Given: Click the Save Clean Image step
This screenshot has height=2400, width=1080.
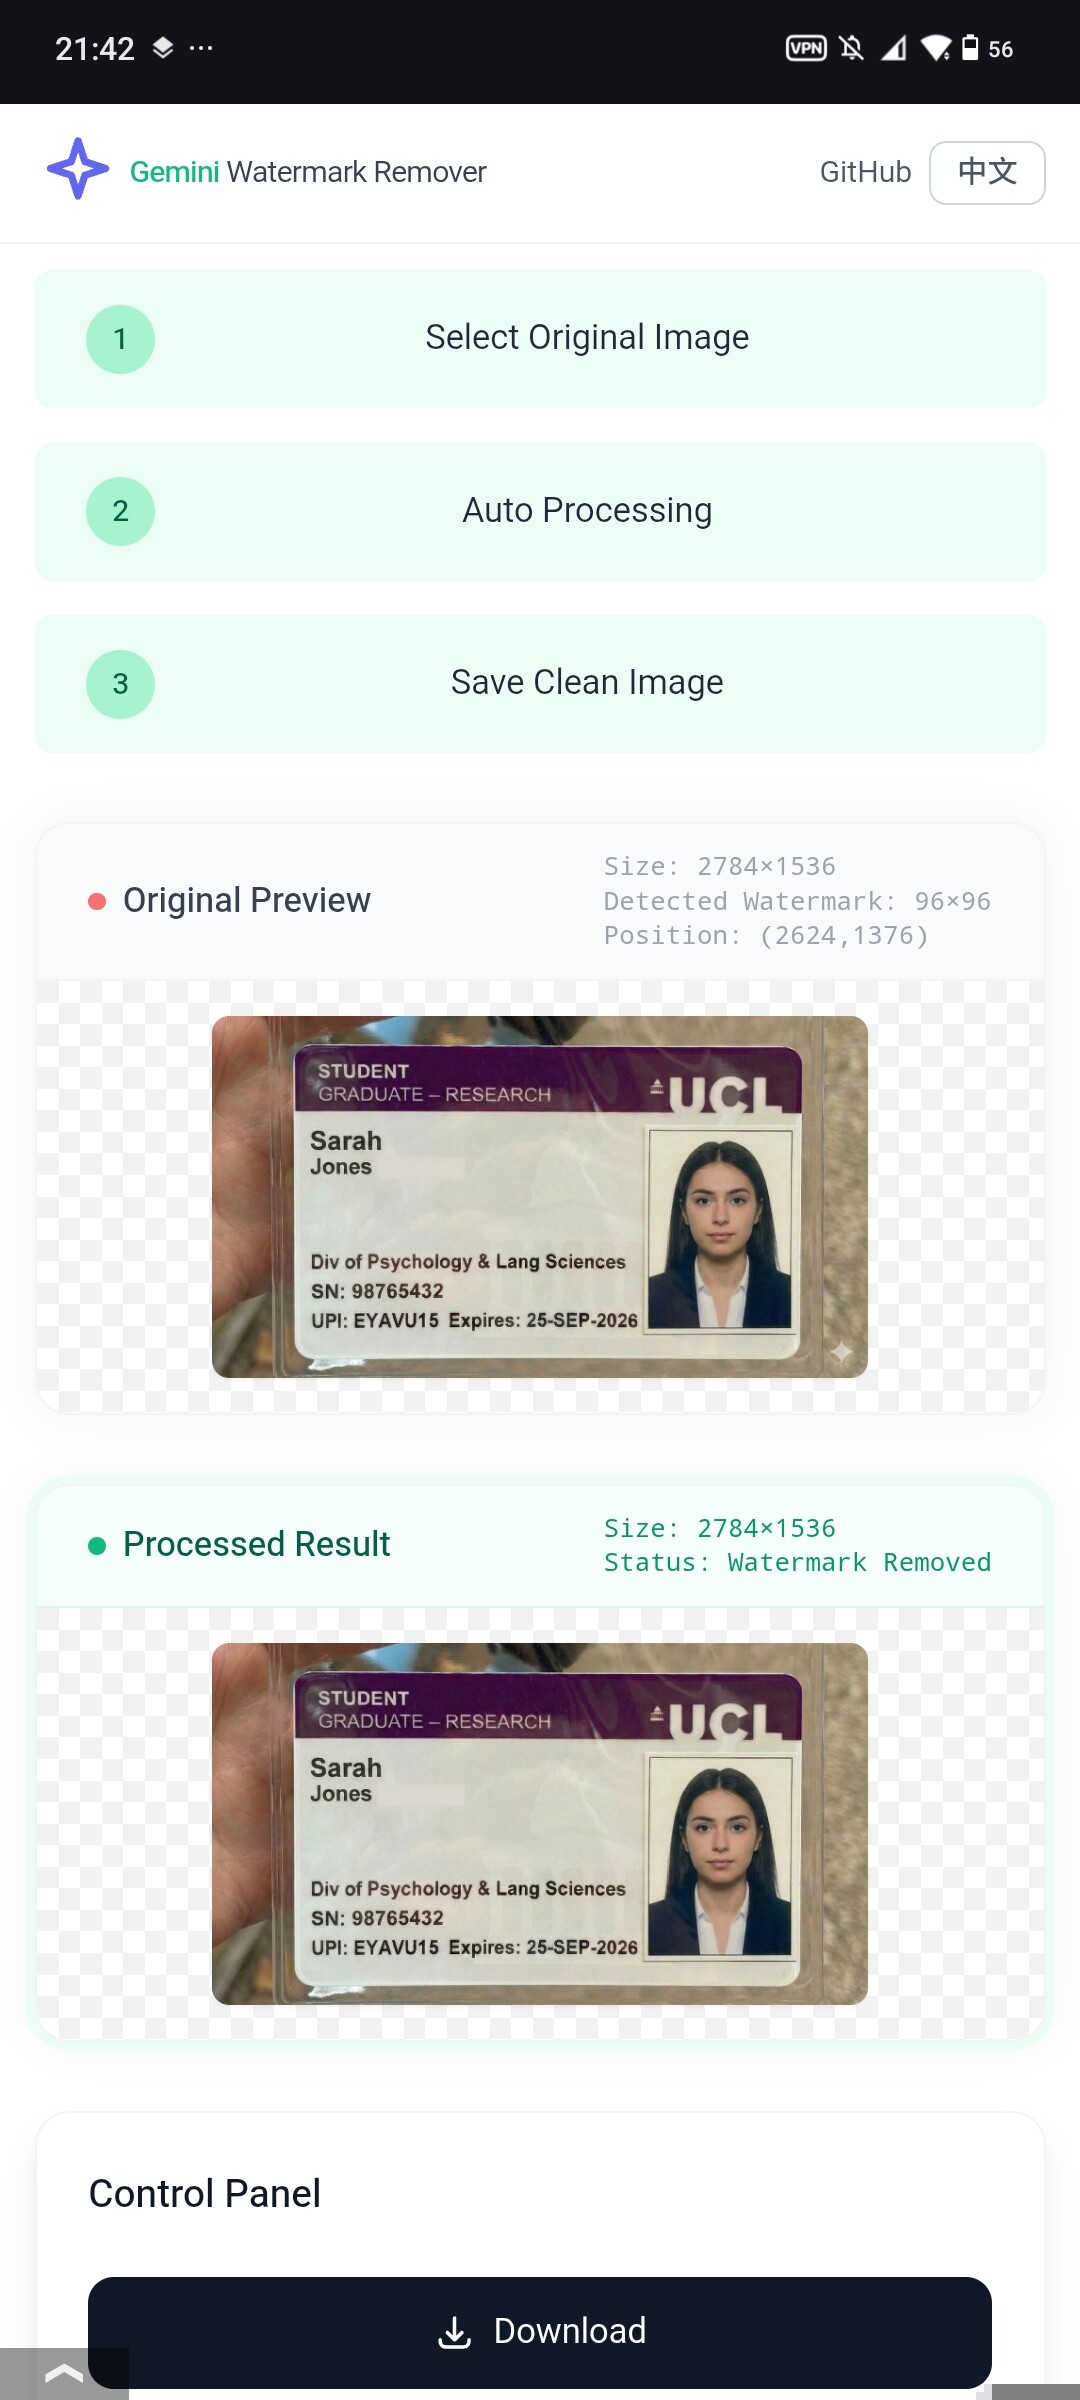Looking at the screenshot, I should tap(540, 684).
